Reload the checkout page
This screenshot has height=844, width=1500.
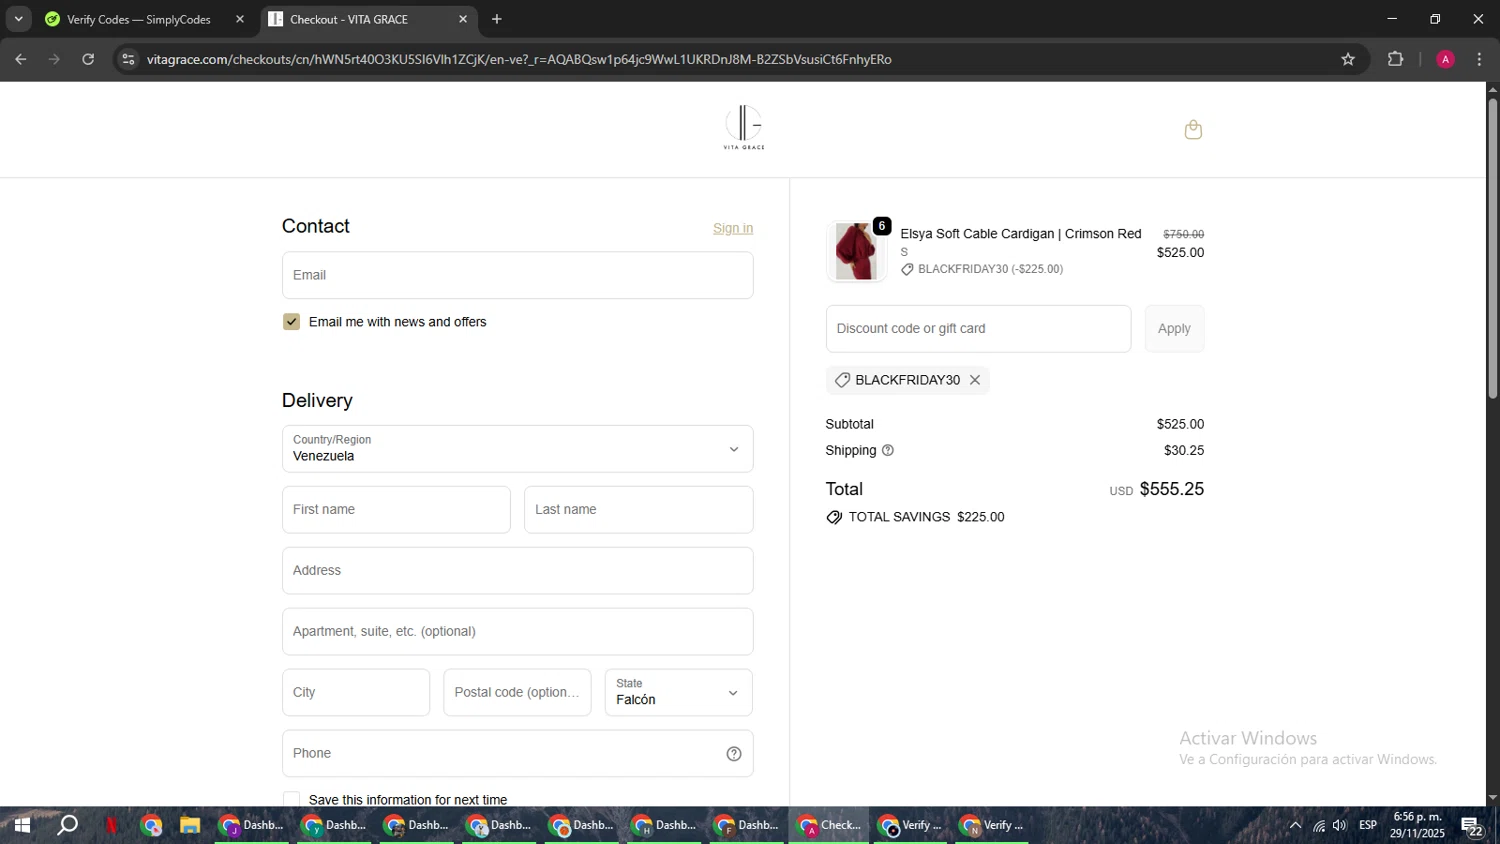88,59
